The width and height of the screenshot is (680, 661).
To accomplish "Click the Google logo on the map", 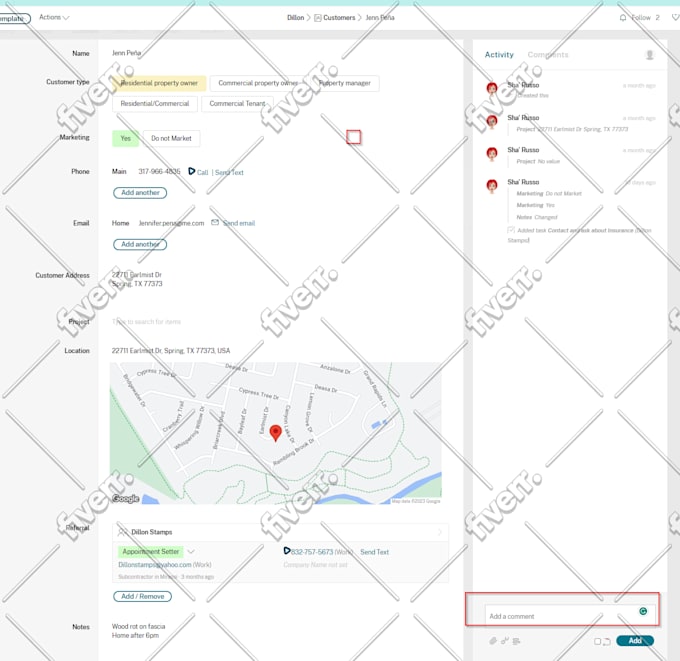I will [x=125, y=498].
